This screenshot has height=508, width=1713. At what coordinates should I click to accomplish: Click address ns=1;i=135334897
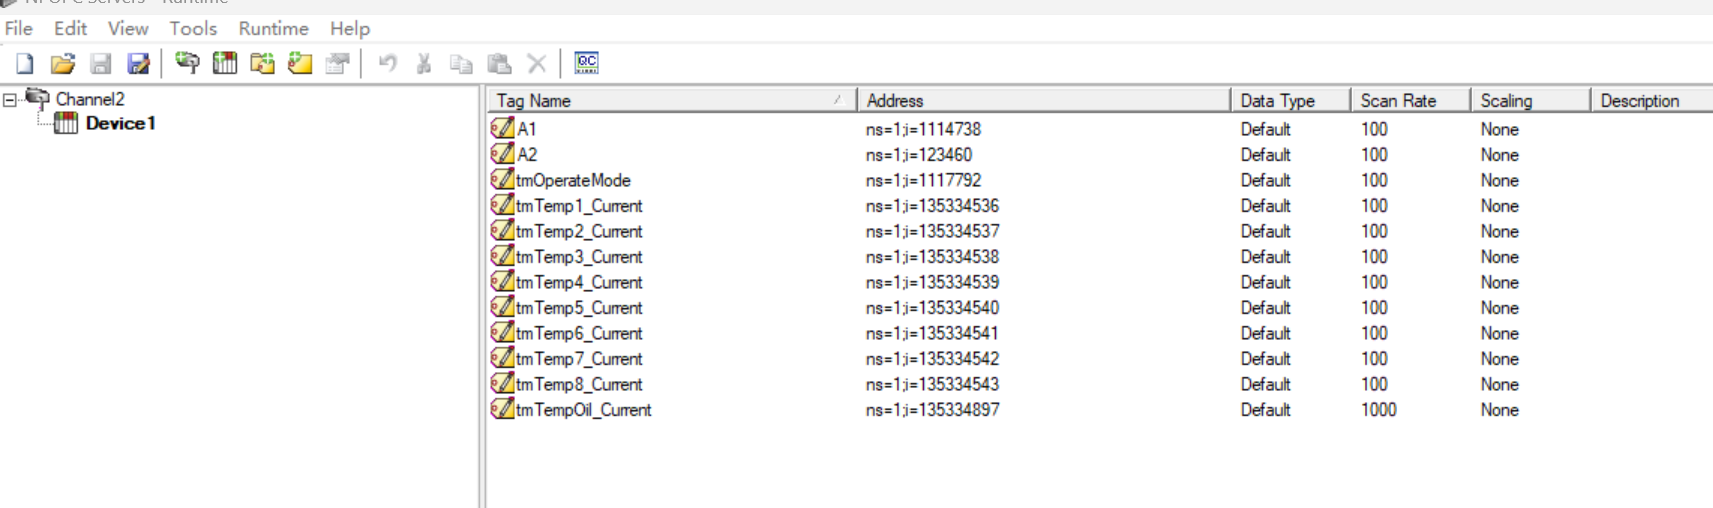(932, 409)
